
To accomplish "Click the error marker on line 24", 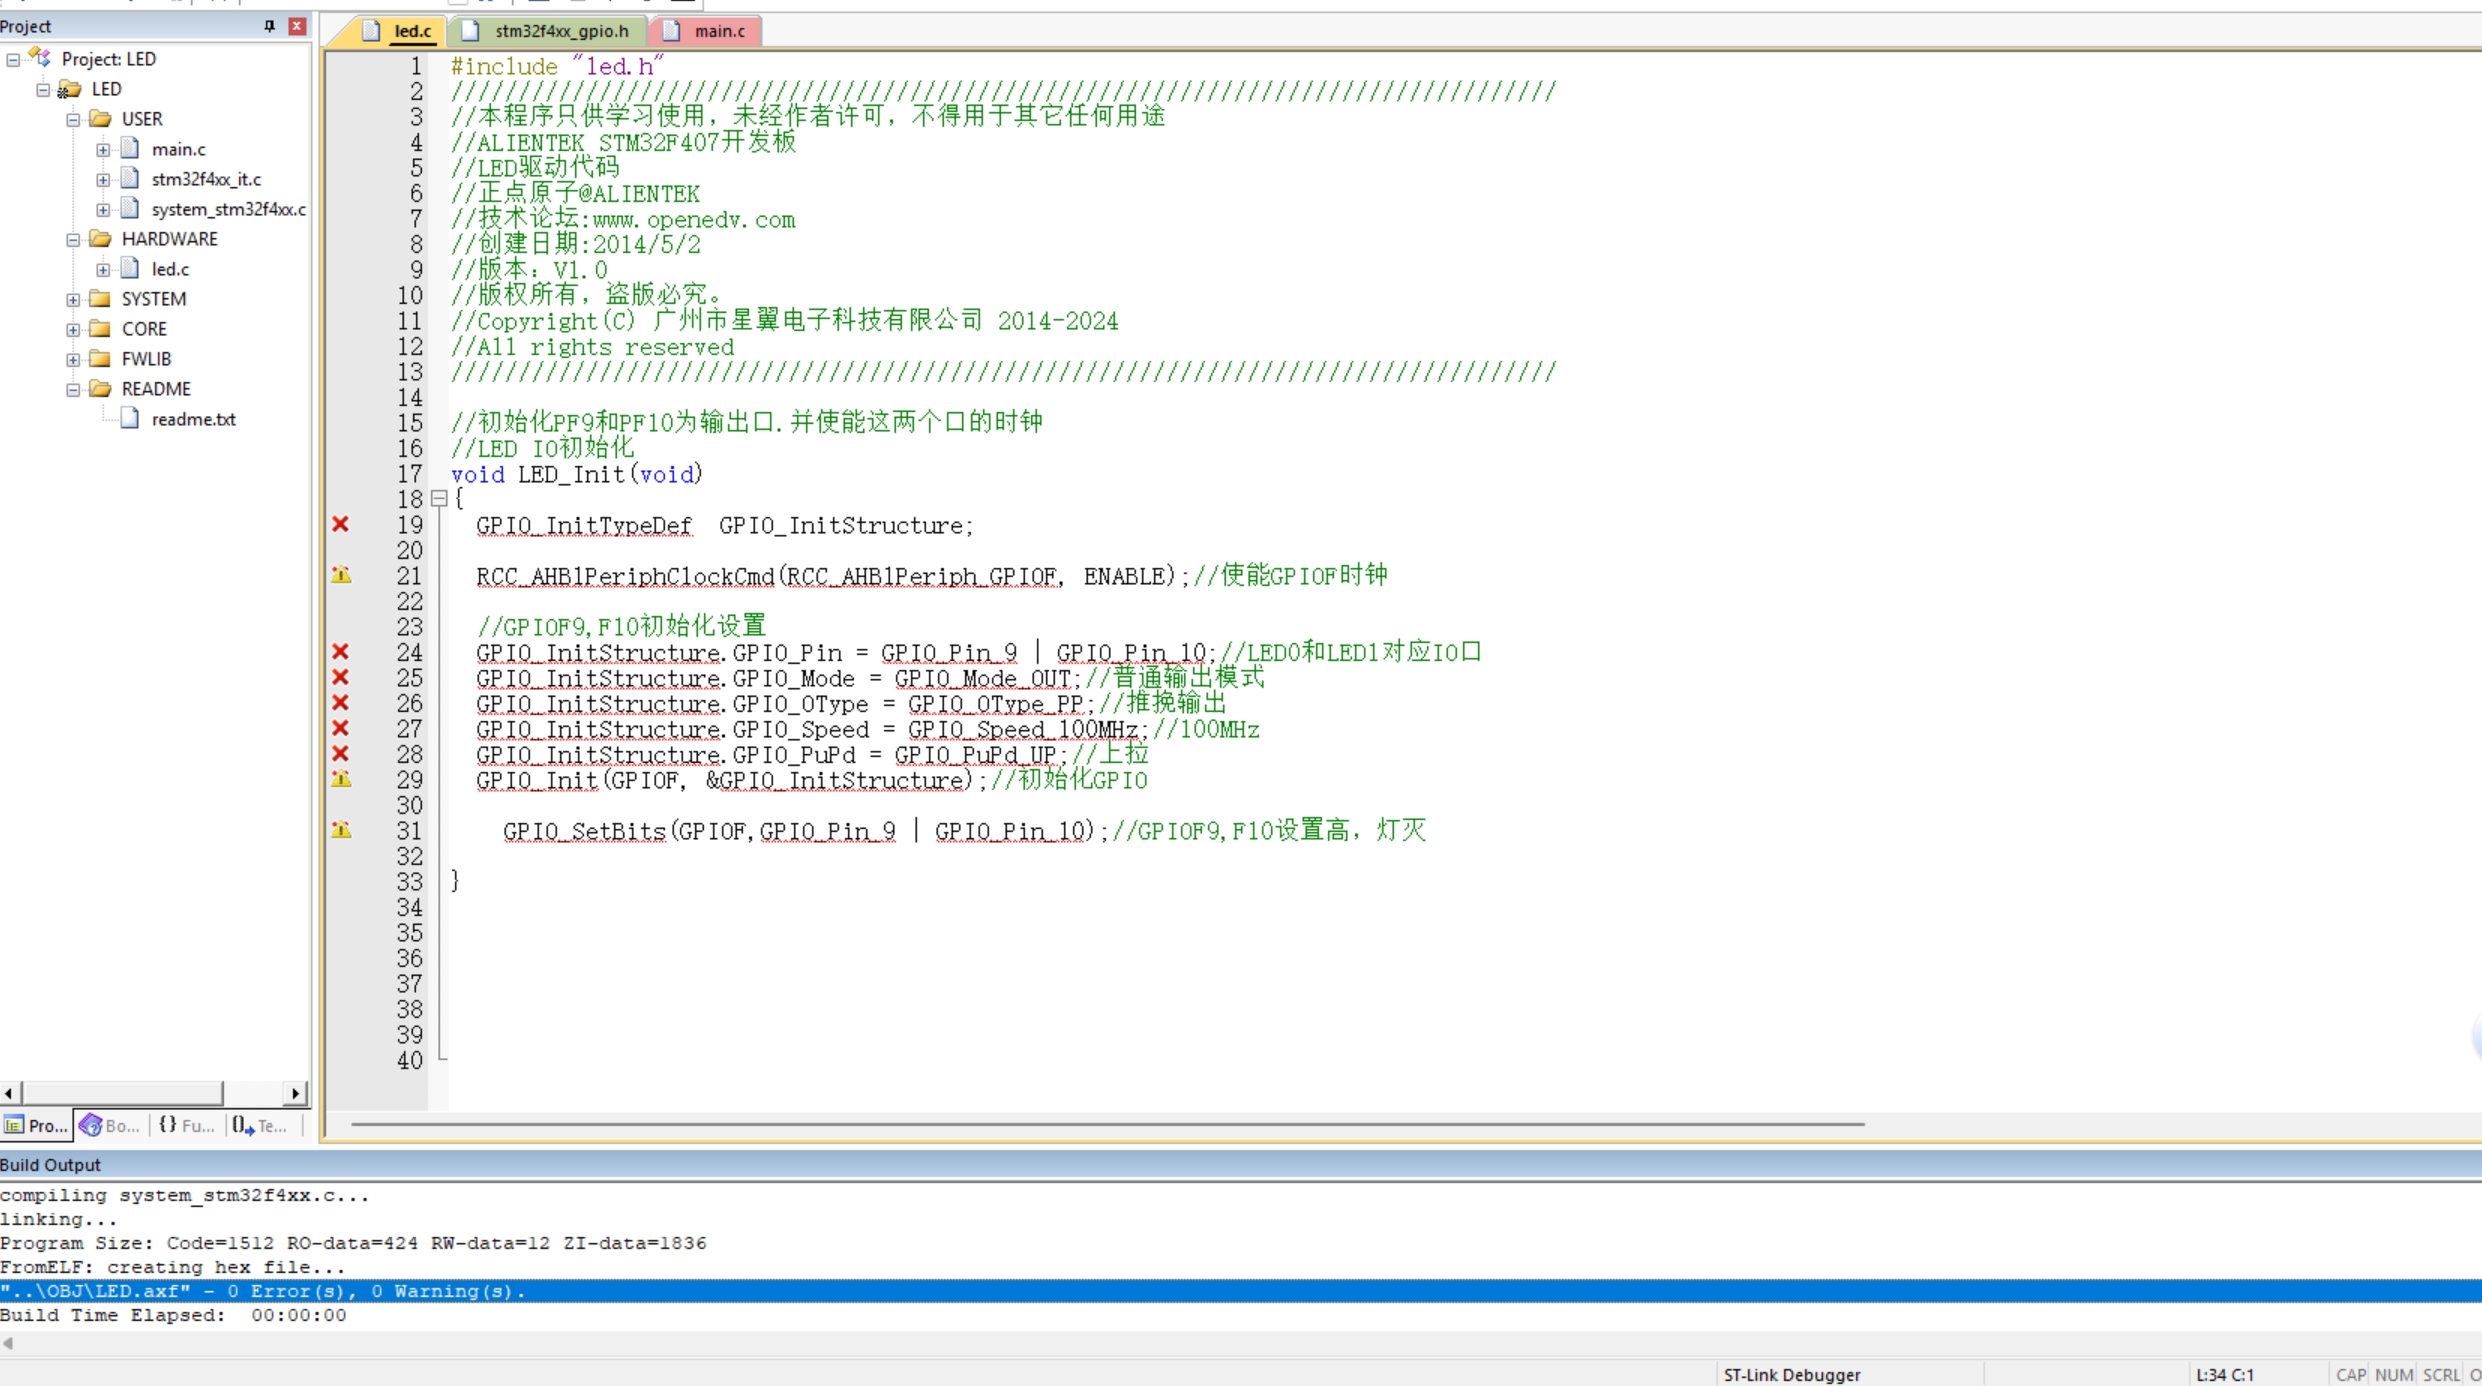I will point(340,651).
